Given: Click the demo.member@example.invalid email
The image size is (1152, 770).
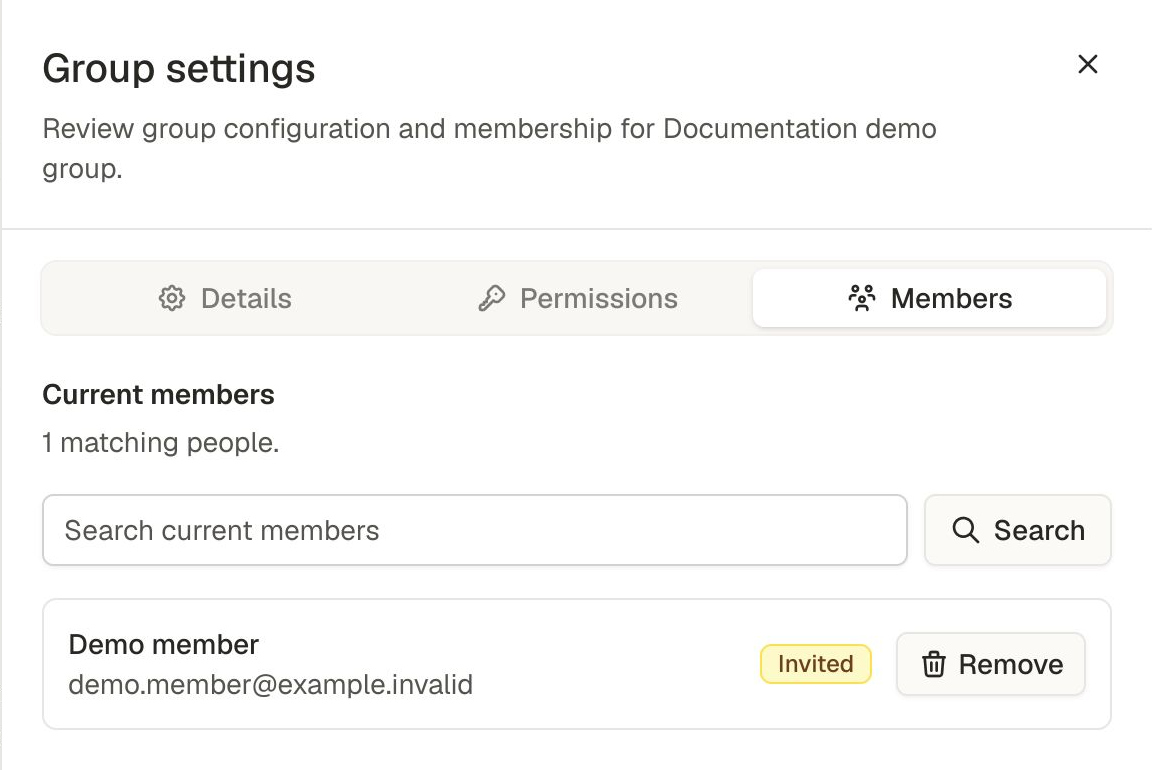Looking at the screenshot, I should point(270,685).
